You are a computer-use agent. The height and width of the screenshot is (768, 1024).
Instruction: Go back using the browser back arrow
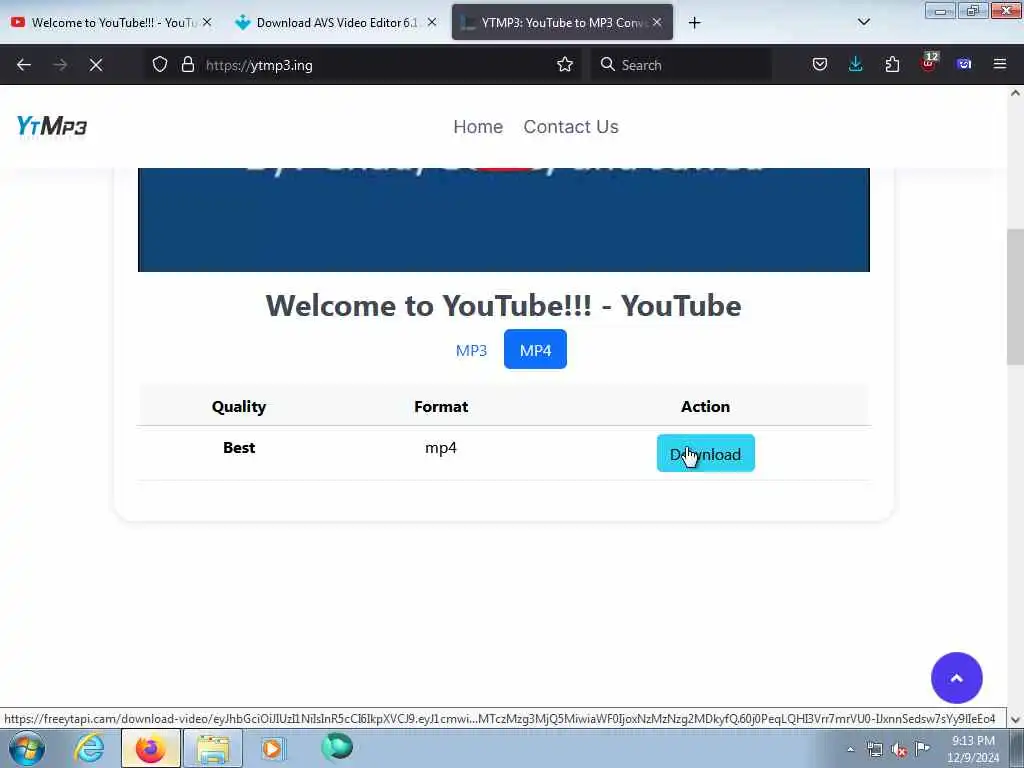coord(24,65)
